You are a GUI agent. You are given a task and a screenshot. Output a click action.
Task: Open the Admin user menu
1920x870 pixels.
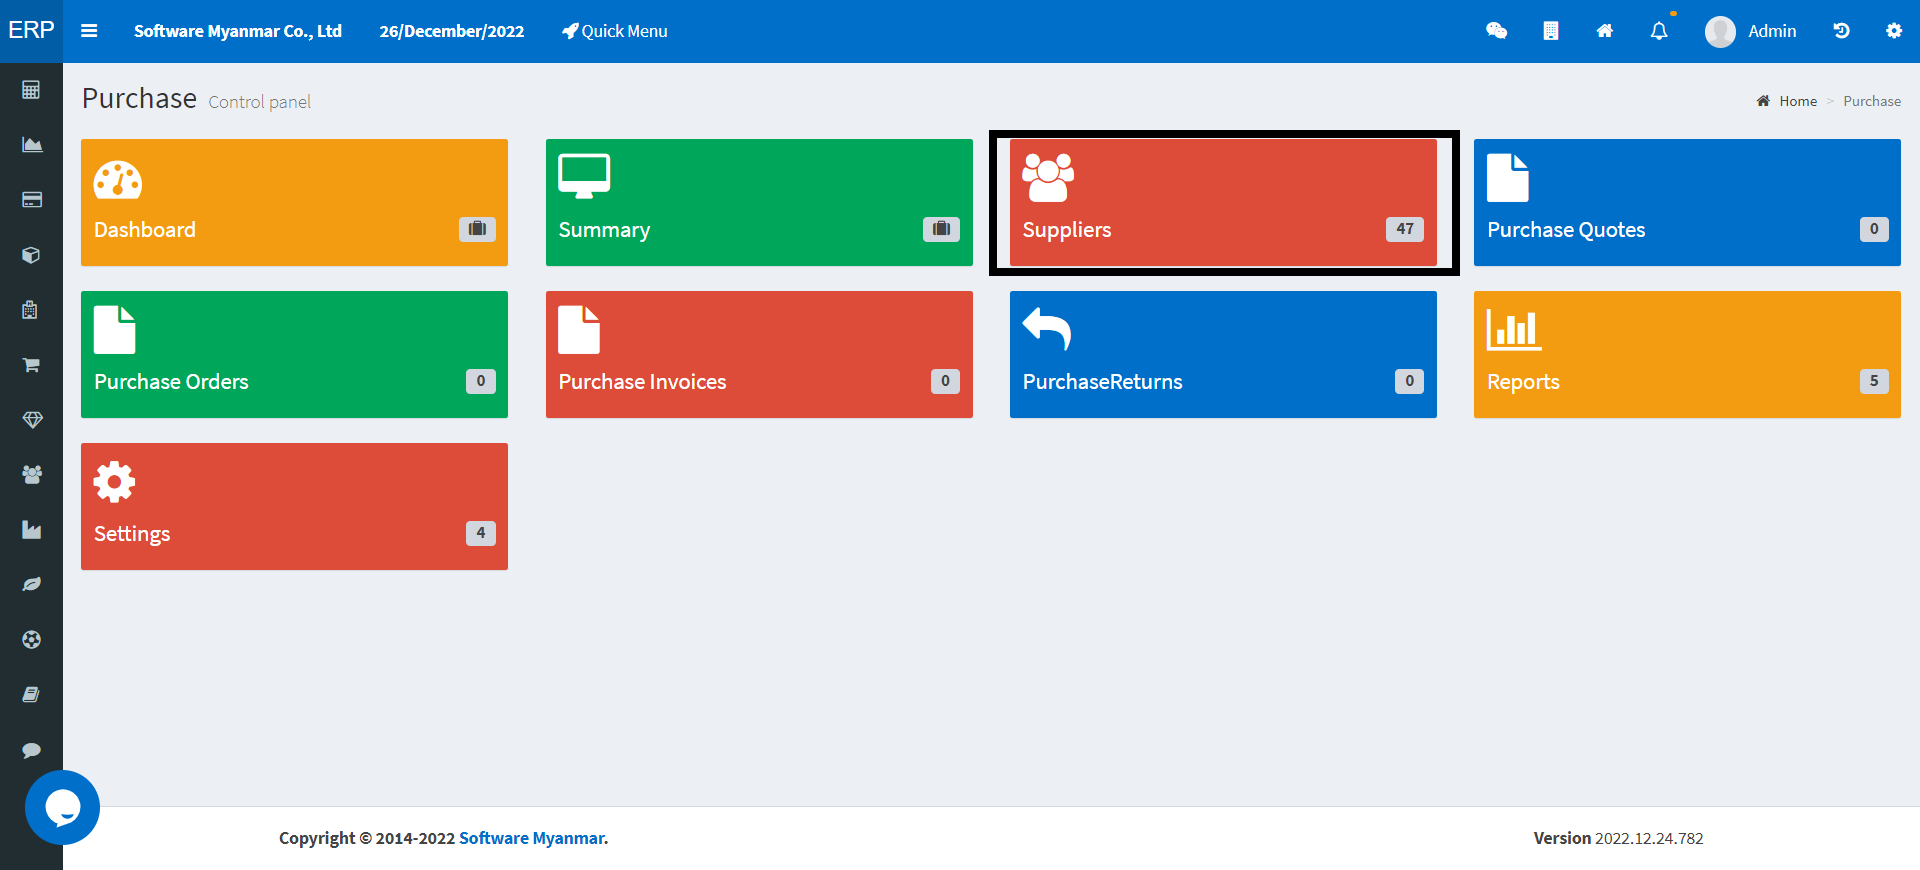pos(1751,31)
